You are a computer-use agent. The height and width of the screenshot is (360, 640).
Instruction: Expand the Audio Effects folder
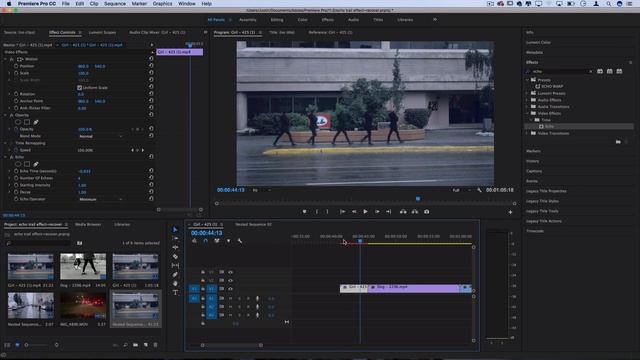tap(528, 100)
